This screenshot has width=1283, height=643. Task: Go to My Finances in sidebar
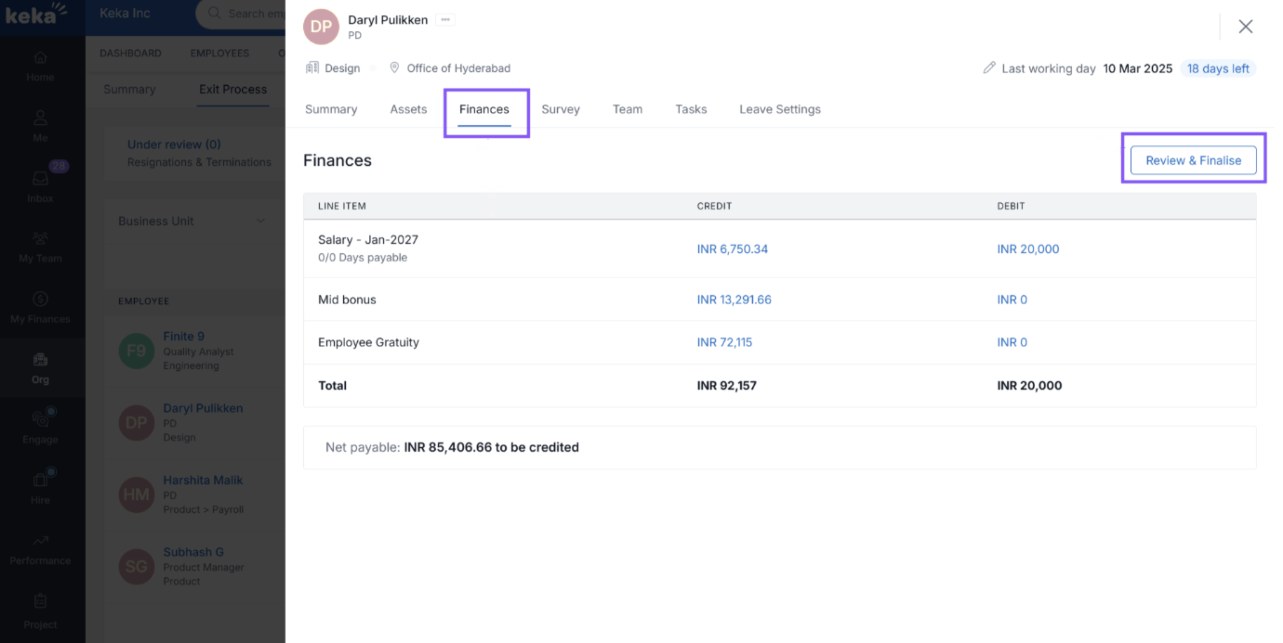pyautogui.click(x=41, y=305)
